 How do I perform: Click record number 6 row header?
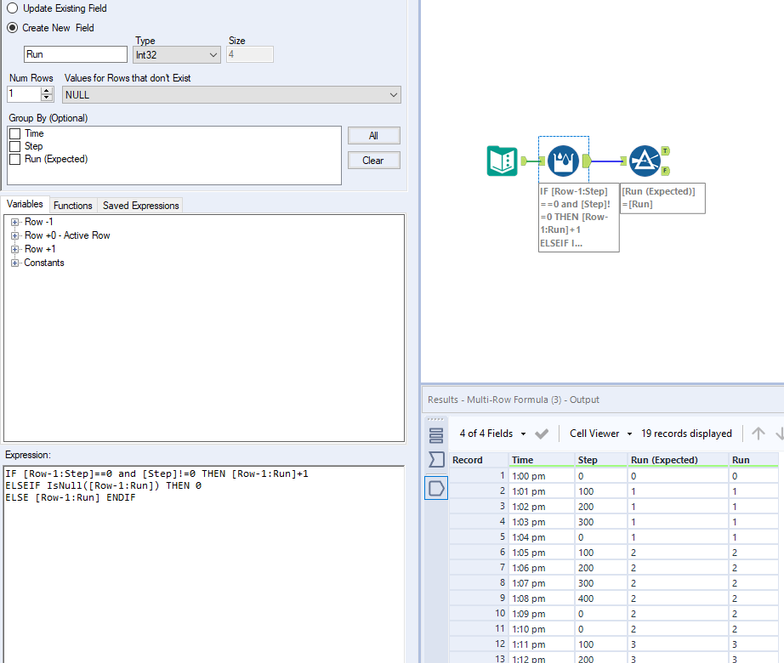478,552
